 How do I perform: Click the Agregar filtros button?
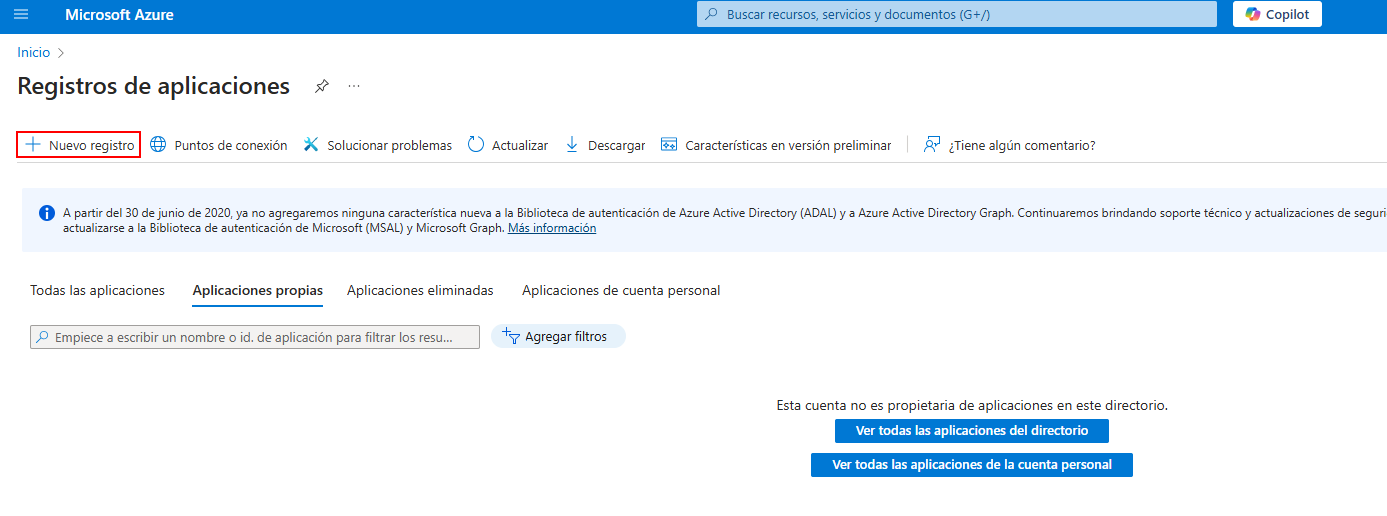558,337
